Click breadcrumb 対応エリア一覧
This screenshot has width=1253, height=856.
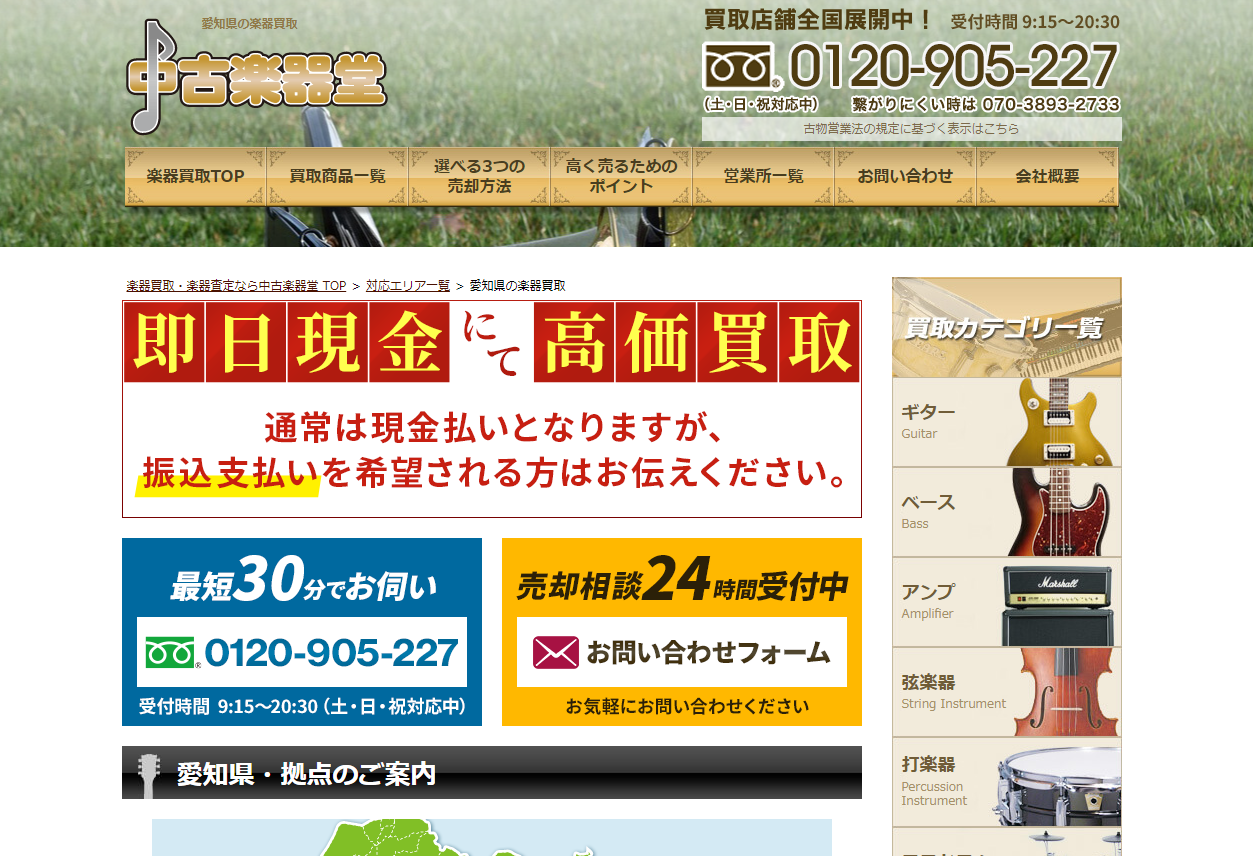pos(408,286)
